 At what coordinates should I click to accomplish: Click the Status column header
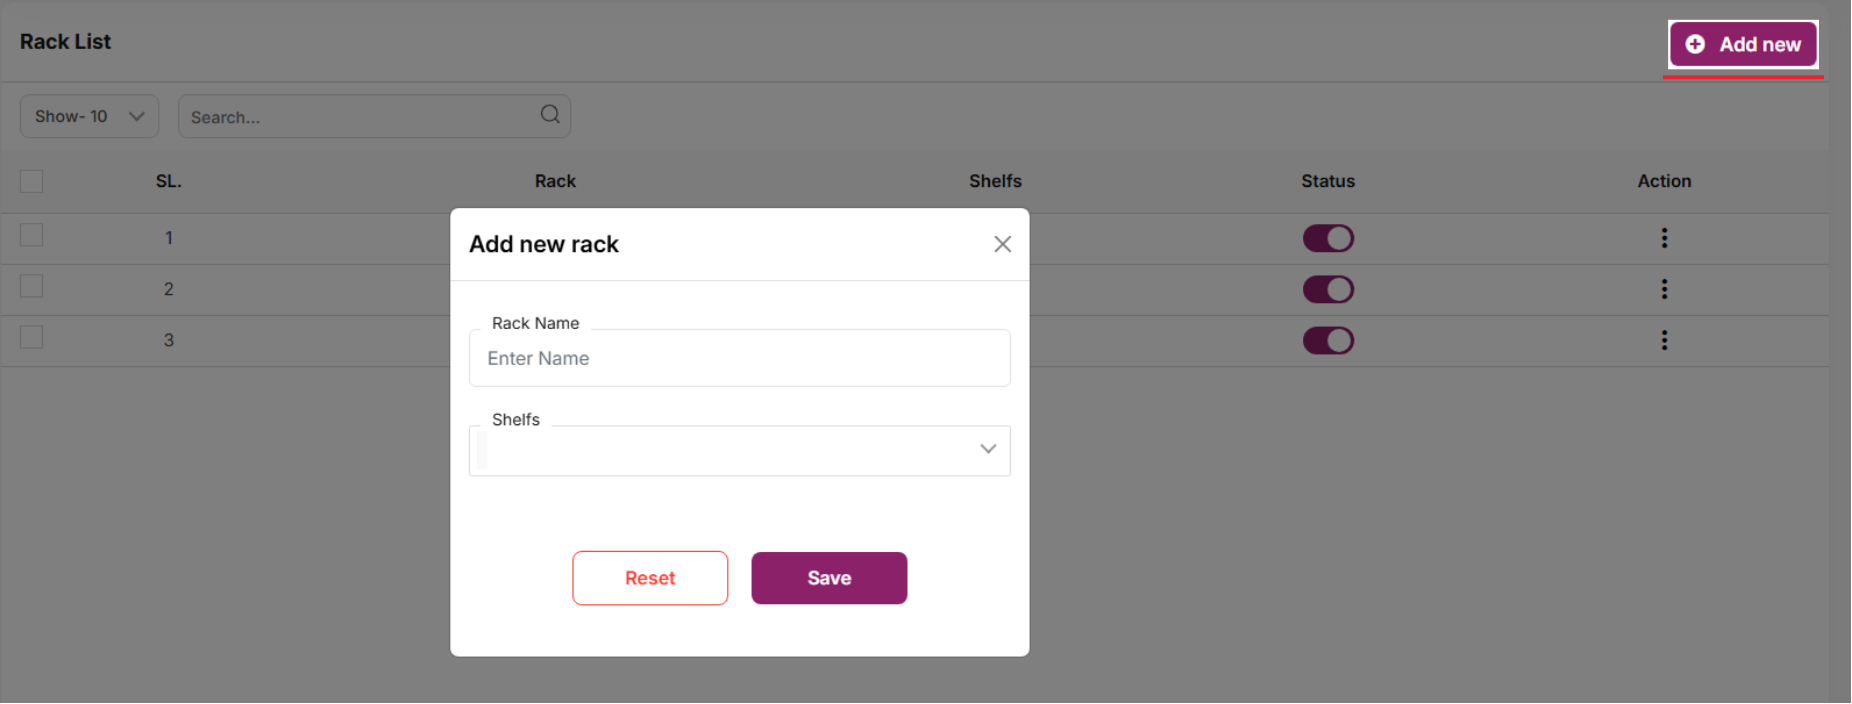1327,181
